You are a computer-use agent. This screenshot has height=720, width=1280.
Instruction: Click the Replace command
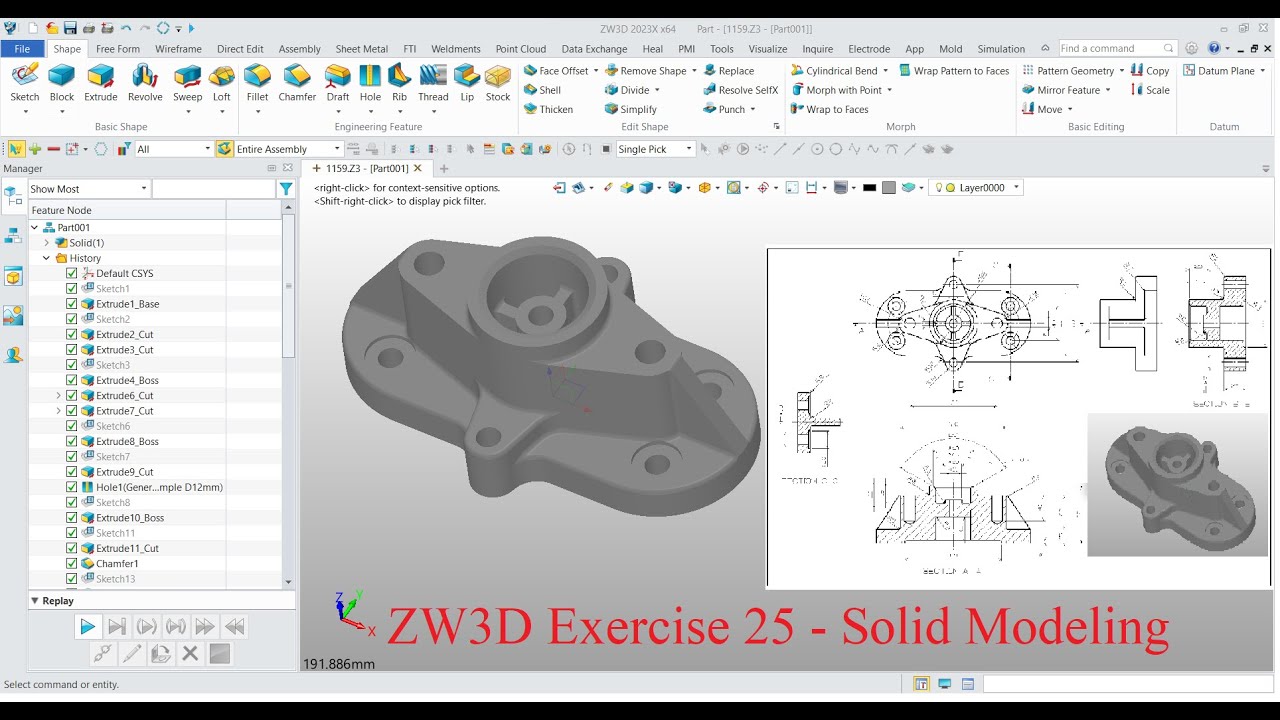tap(728, 71)
